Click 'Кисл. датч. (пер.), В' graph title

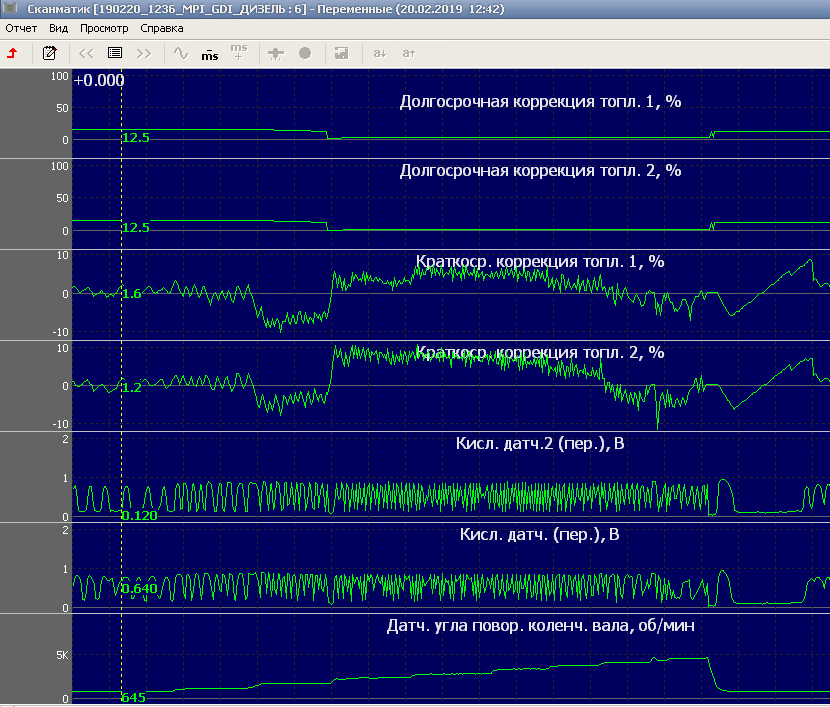(x=539, y=534)
